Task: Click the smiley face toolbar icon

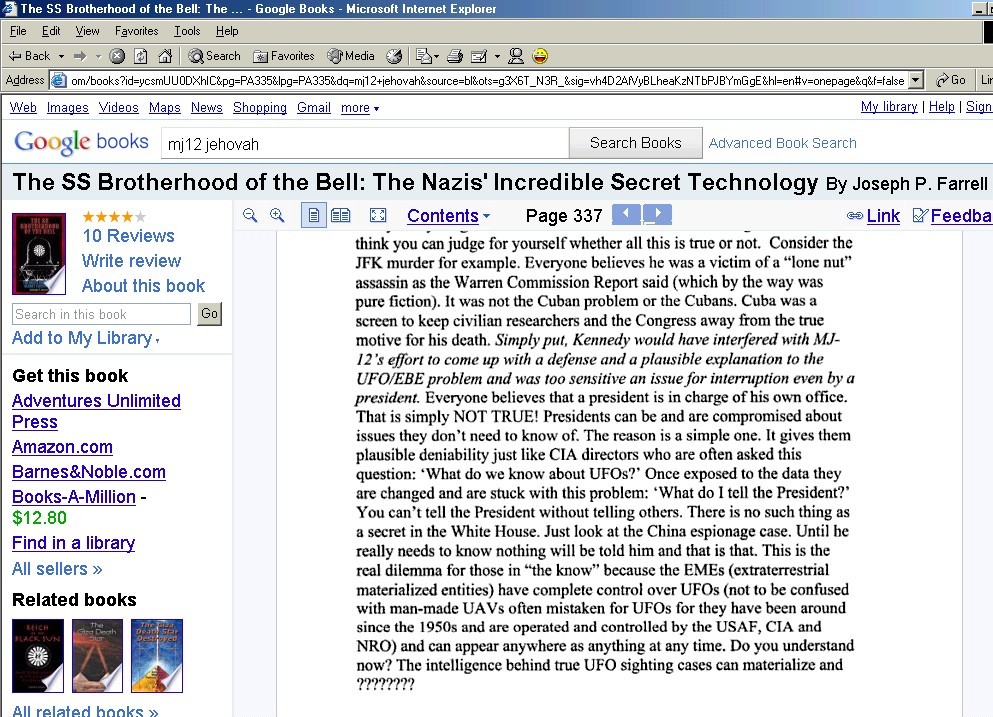Action: pos(540,56)
